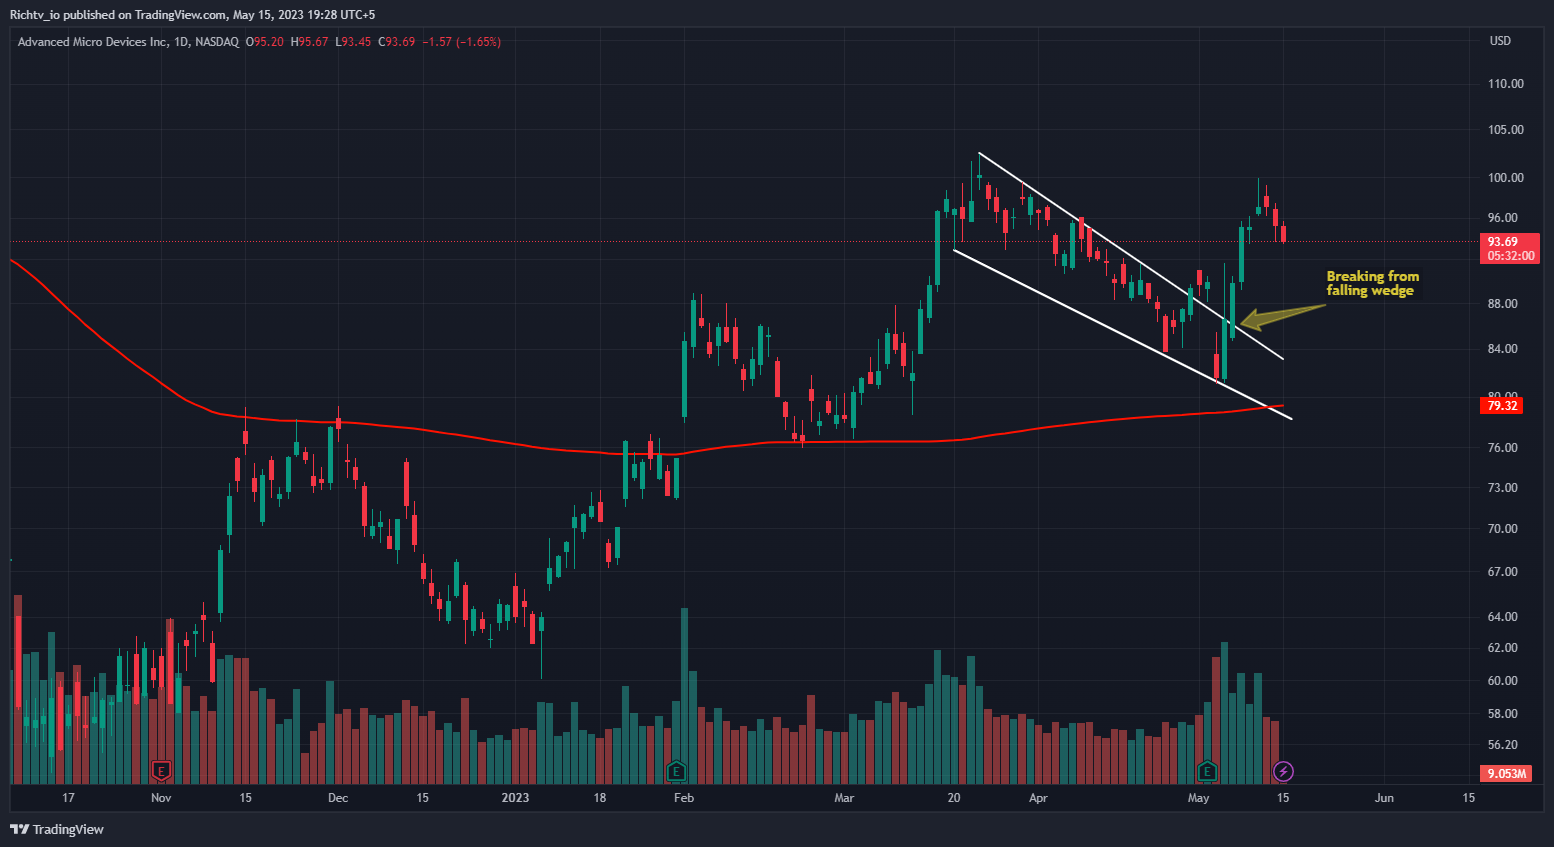Open the earnings marker near May

click(x=1208, y=771)
